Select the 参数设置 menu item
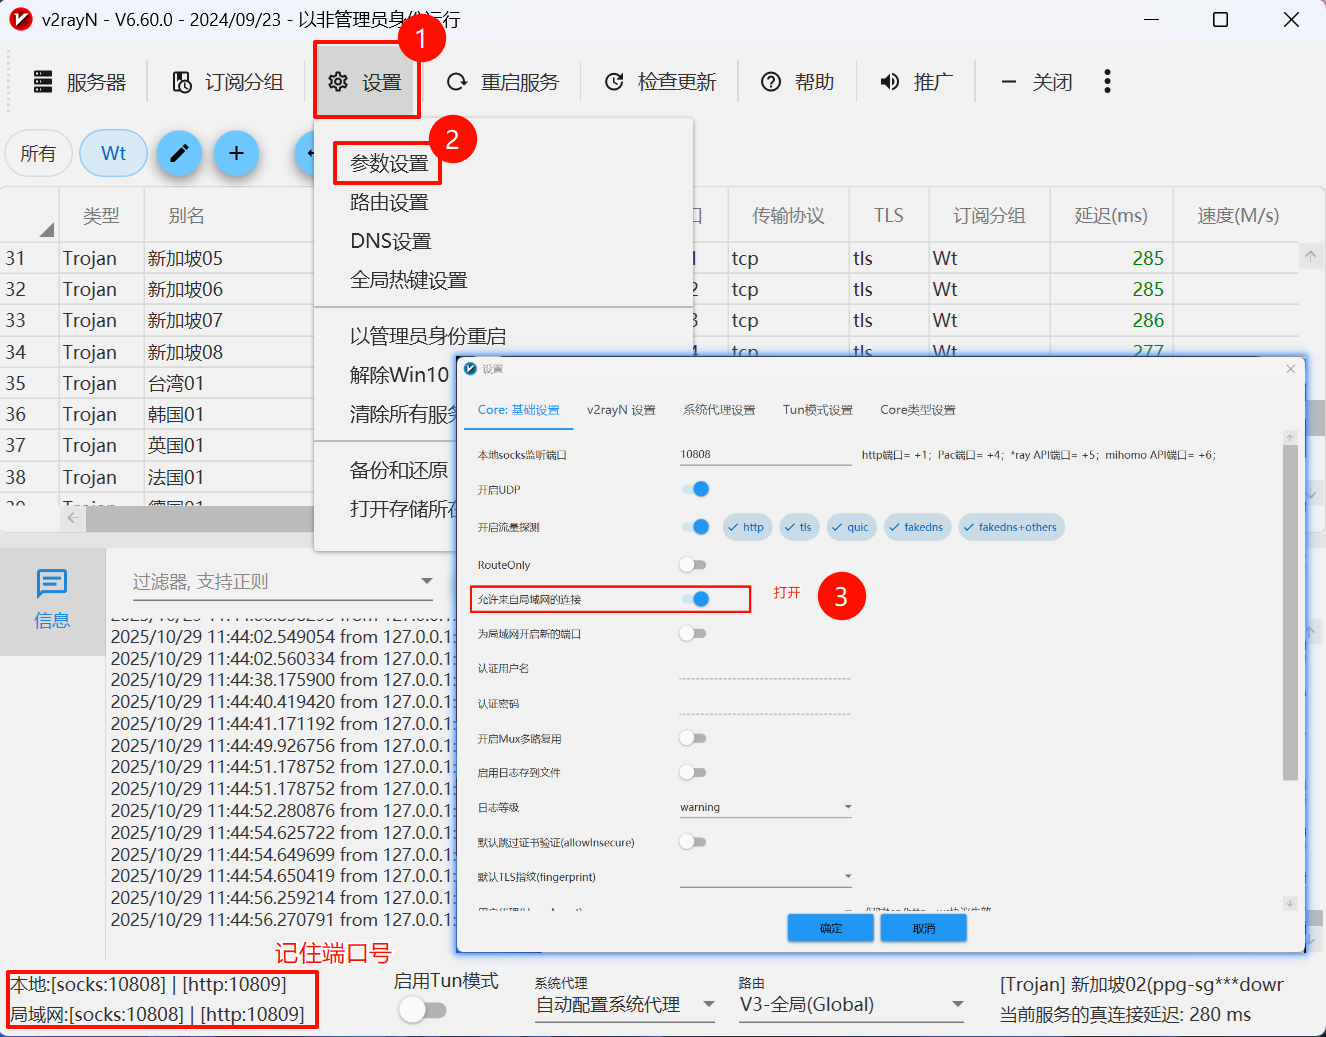The image size is (1326, 1037). (x=389, y=163)
